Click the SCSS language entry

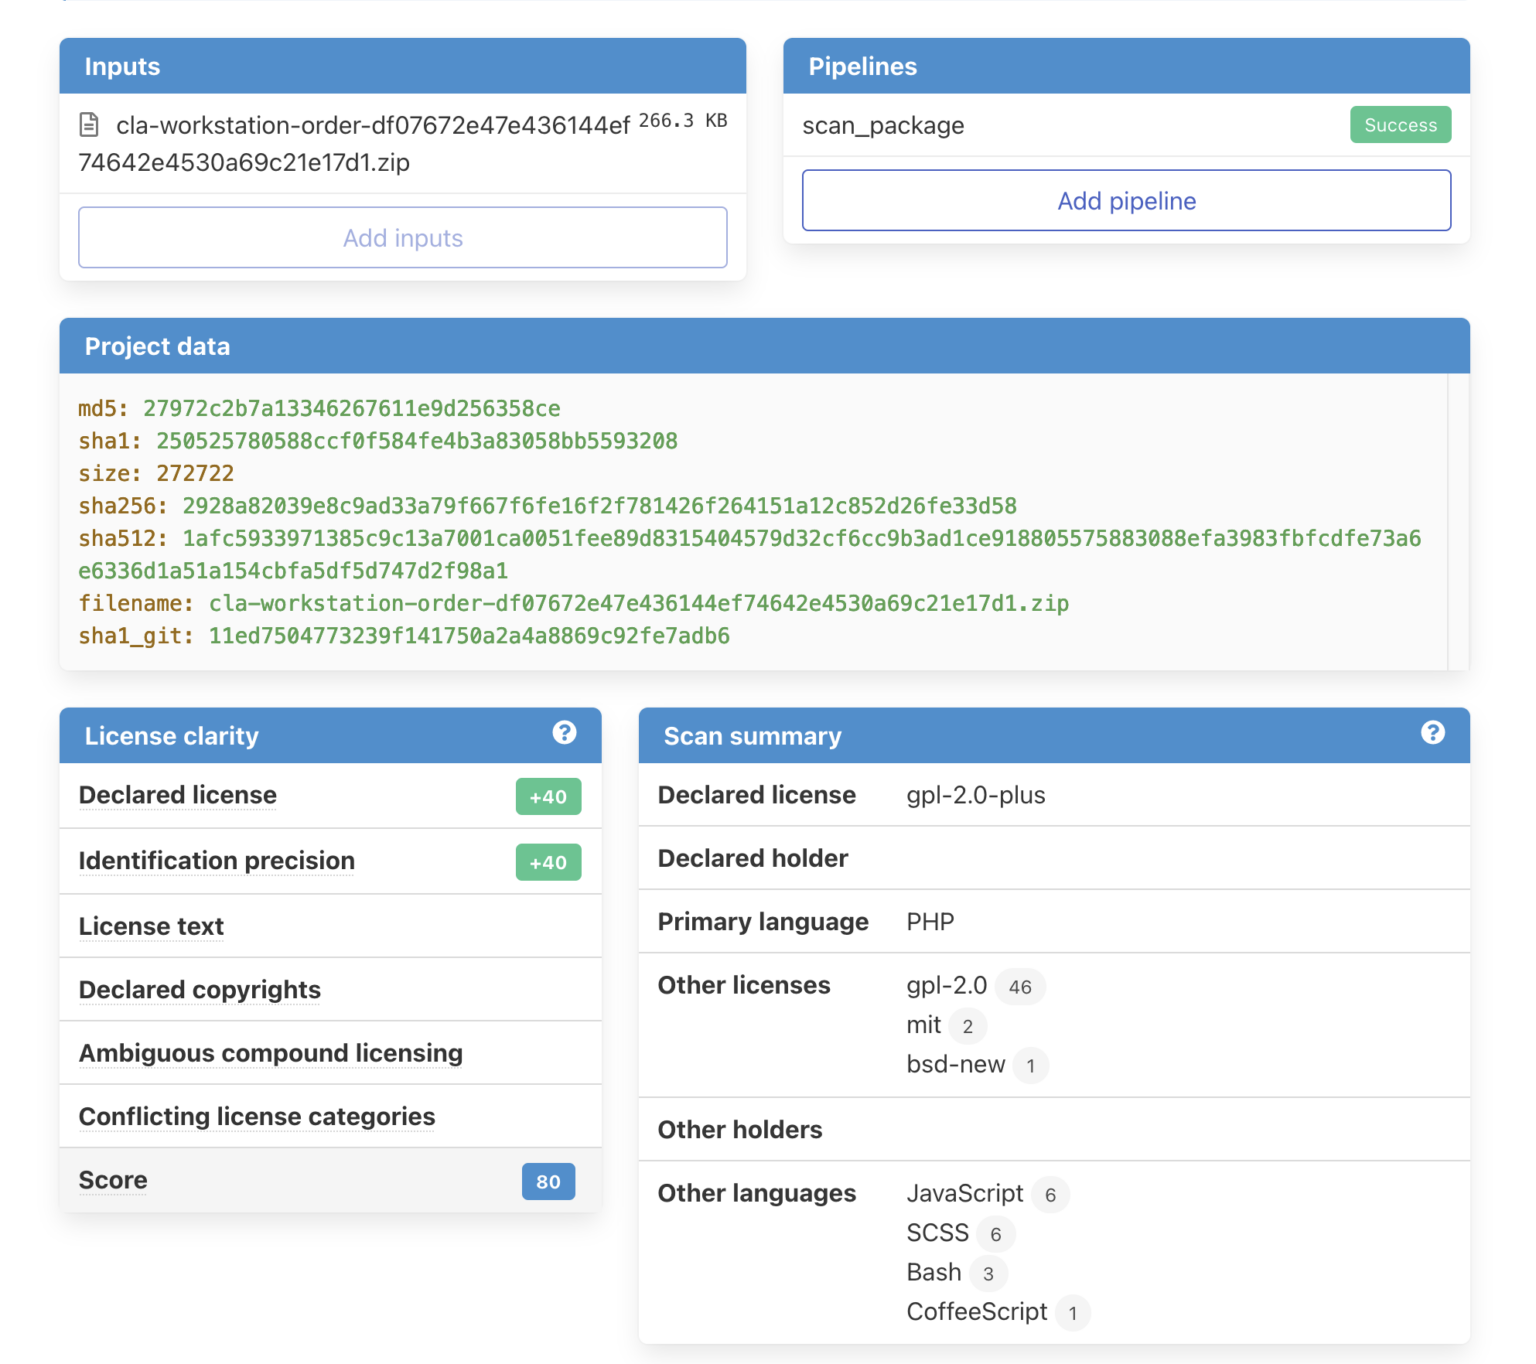coord(937,1233)
